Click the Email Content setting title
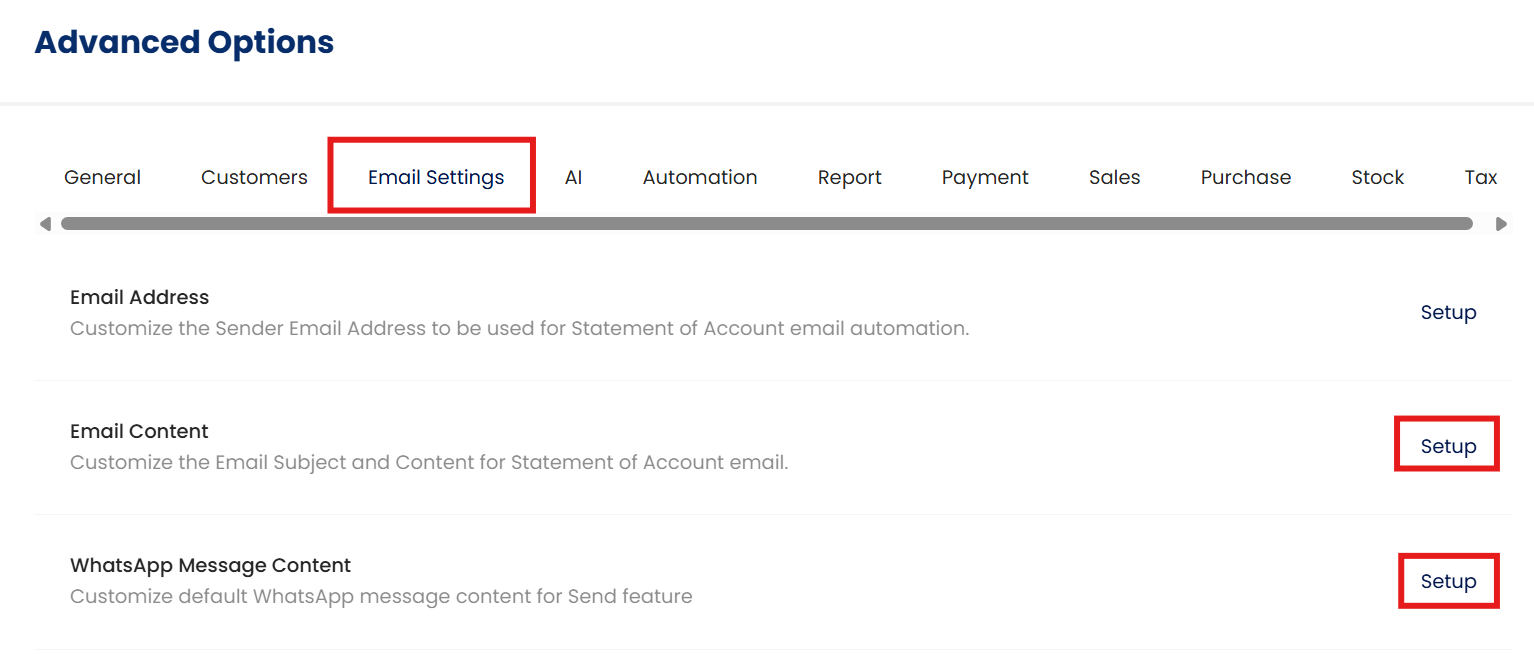This screenshot has width=1534, height=654. coord(139,431)
